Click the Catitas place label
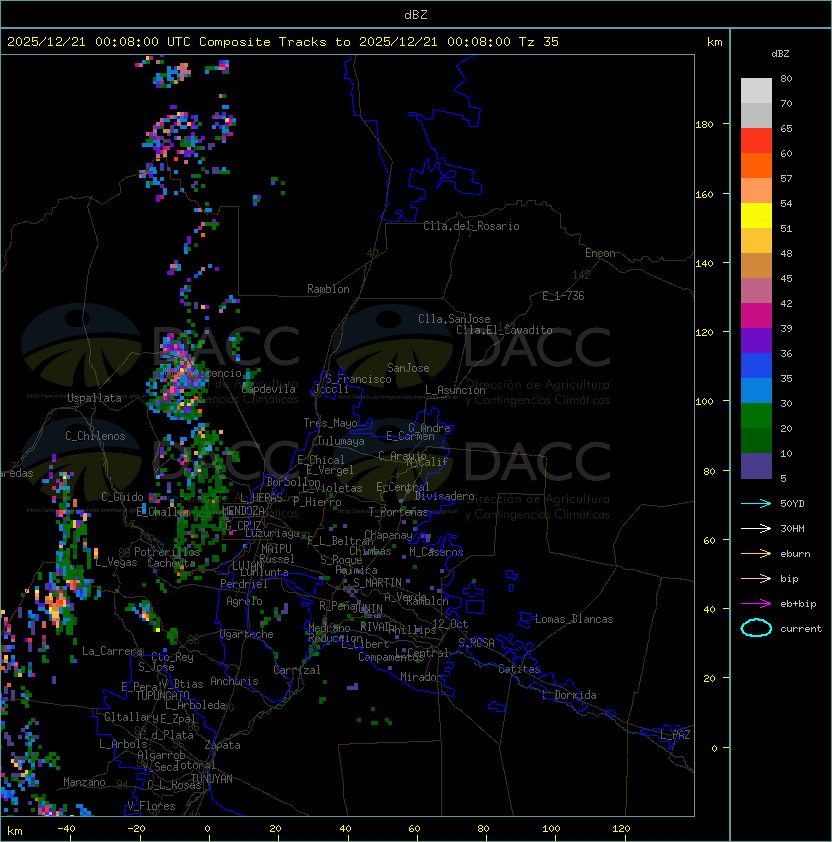The height and width of the screenshot is (842, 832). pyautogui.click(x=519, y=669)
